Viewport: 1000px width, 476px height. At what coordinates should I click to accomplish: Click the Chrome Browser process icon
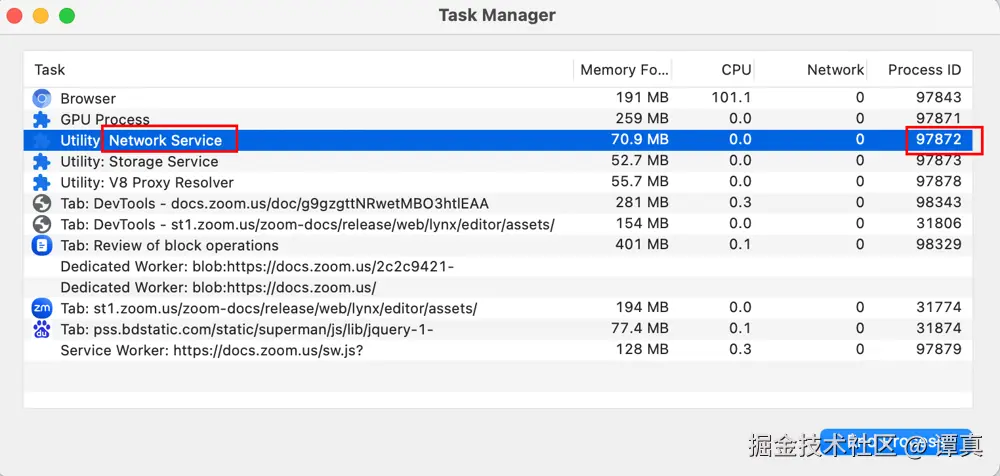(x=41, y=98)
